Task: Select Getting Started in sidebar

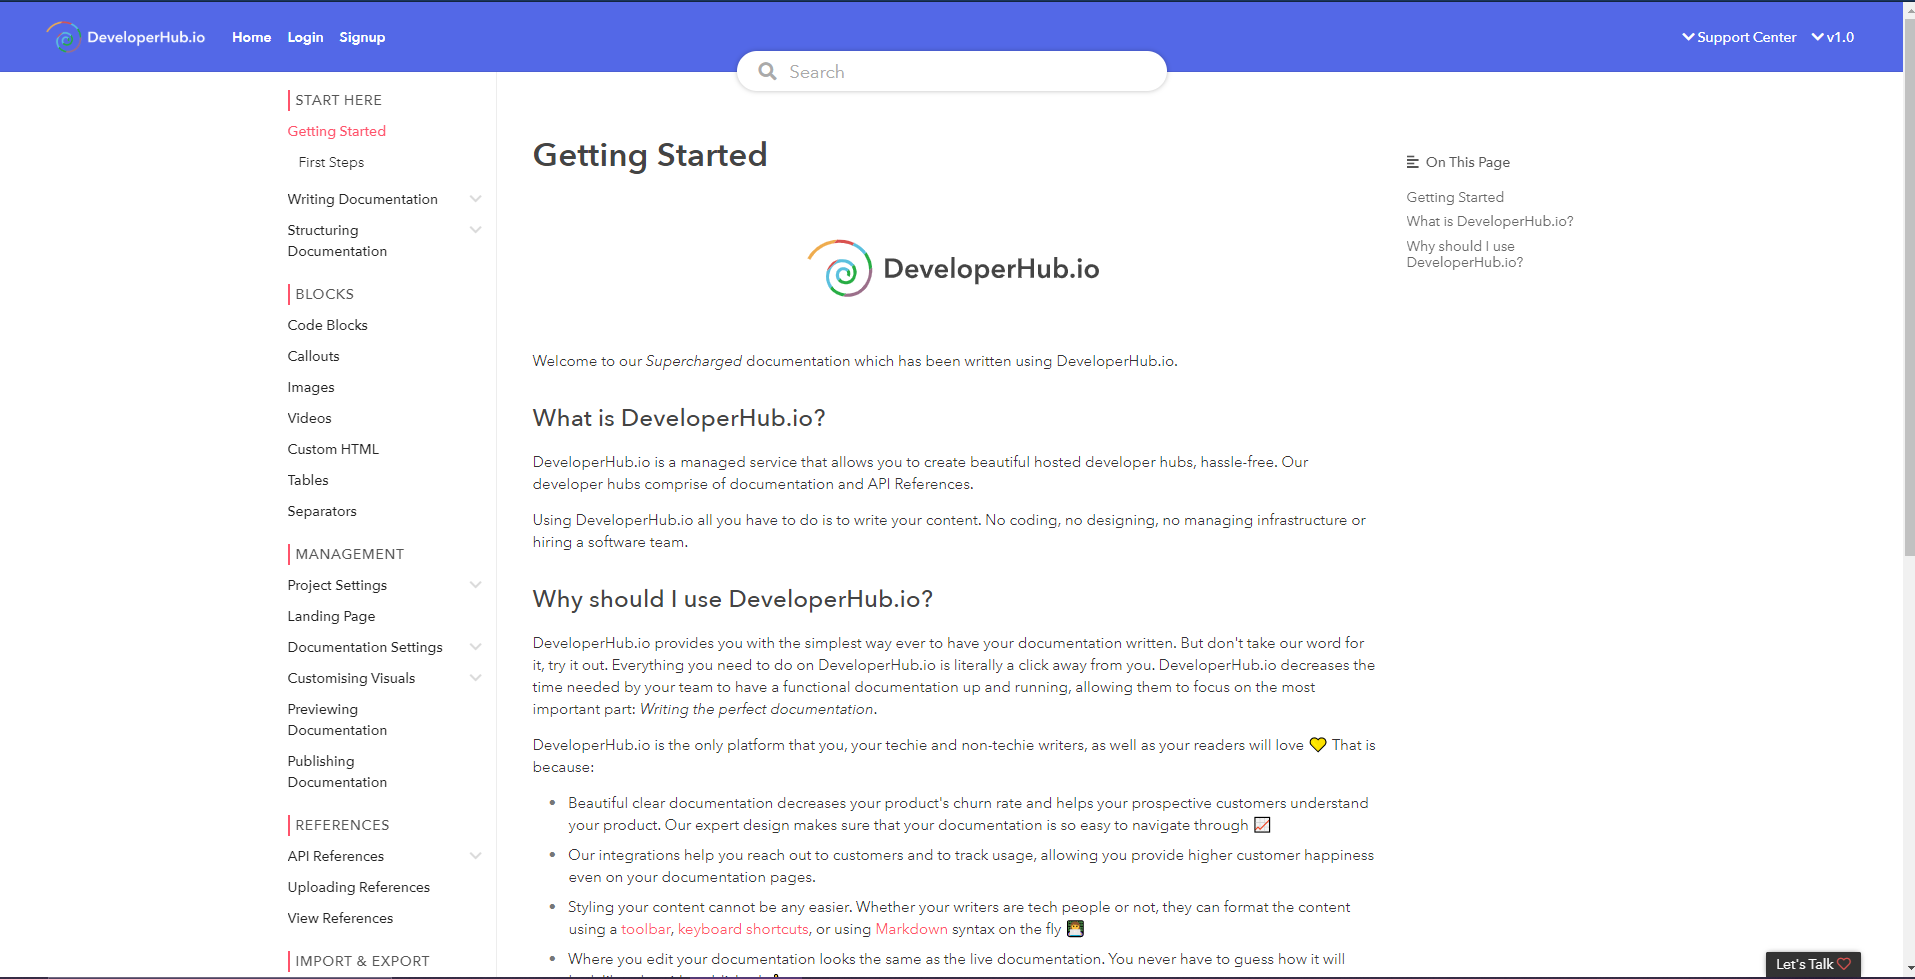Action: tap(336, 131)
